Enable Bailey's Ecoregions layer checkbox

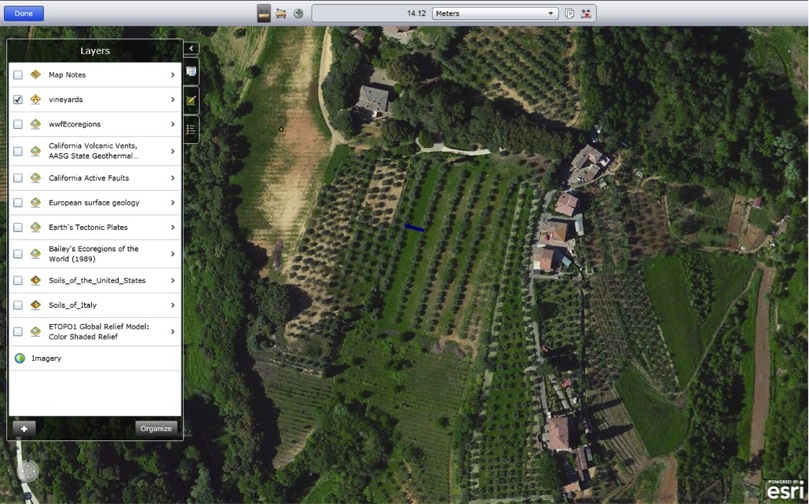tap(18, 254)
